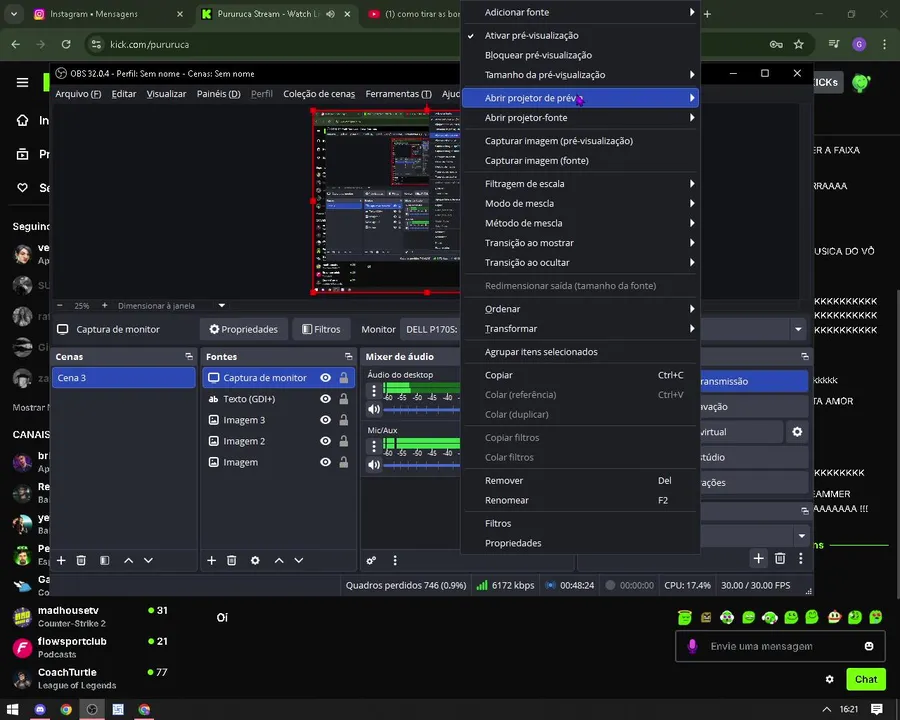The width and height of the screenshot is (900, 720).
Task: Click Envie uma mensagem chat input
Action: 781,646
